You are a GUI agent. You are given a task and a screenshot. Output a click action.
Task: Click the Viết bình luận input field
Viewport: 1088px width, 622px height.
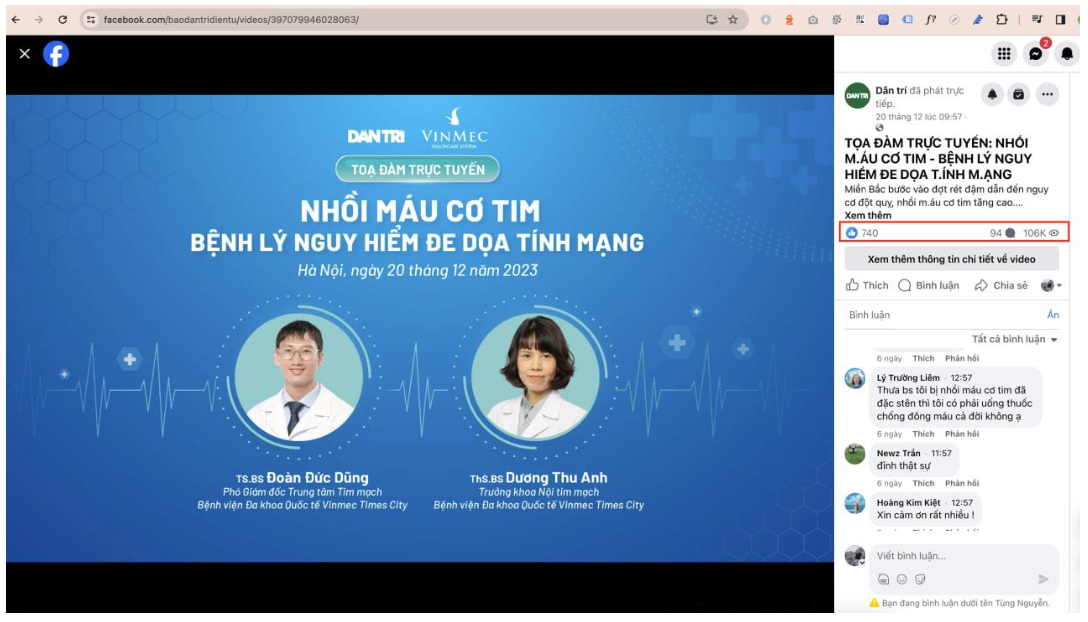click(964, 555)
